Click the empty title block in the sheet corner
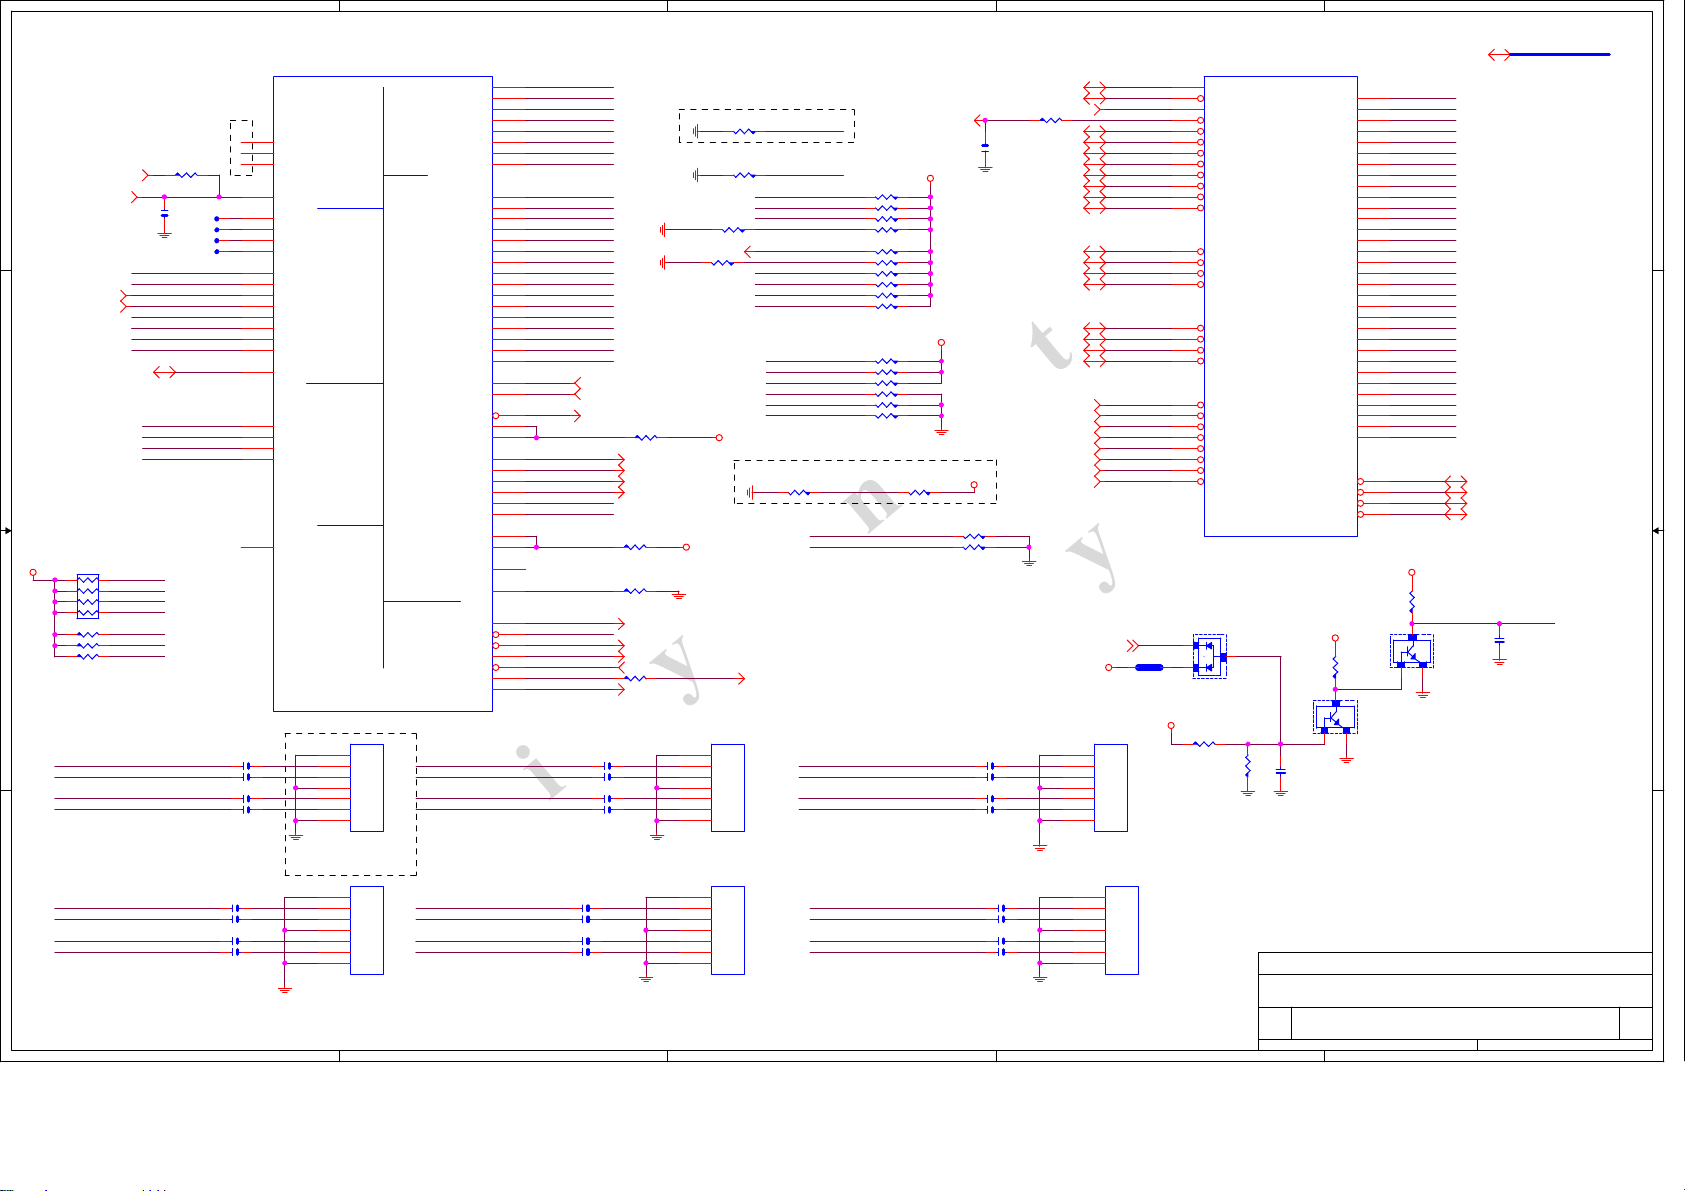The width and height of the screenshot is (1685, 1191). tap(1455, 1001)
